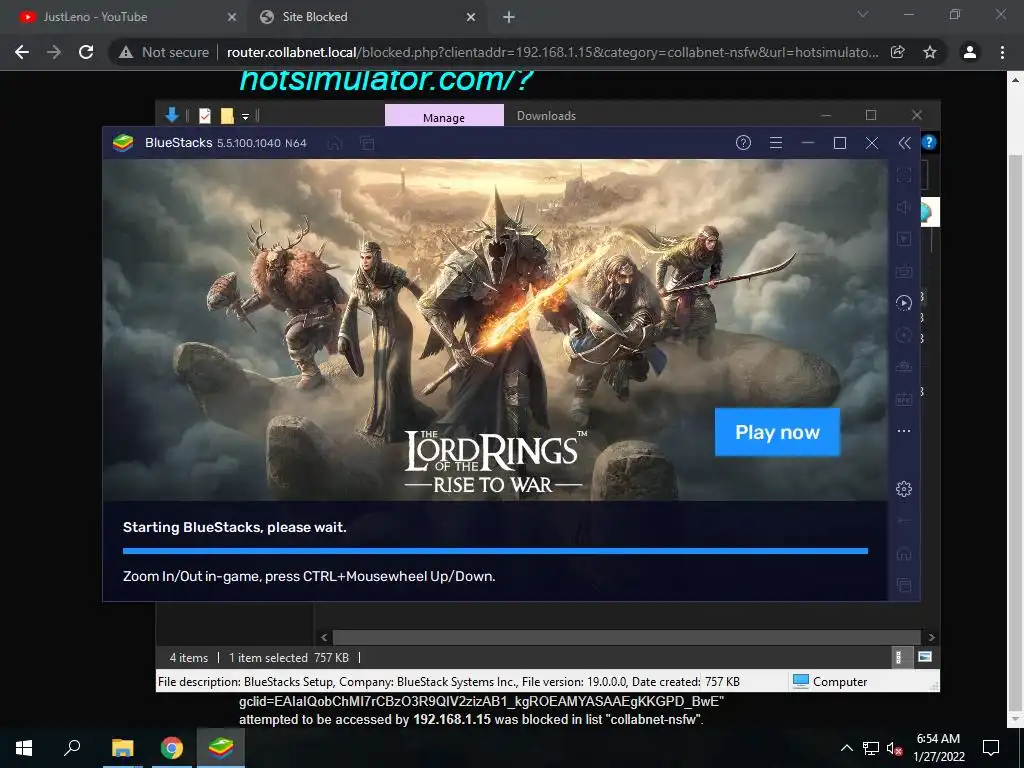Close the JustLeno - YouTube tab
Viewport: 1024px width, 768px height.
(x=232, y=17)
